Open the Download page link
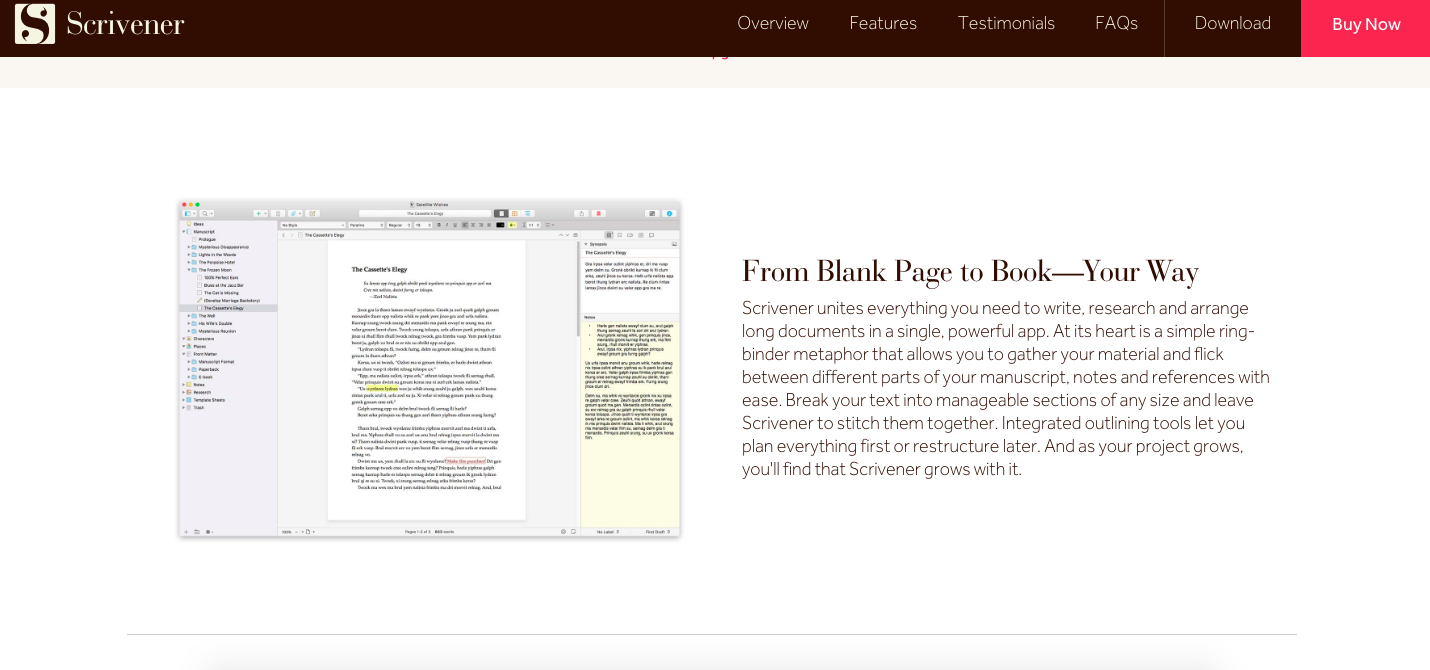1430x670 pixels. point(1233,23)
